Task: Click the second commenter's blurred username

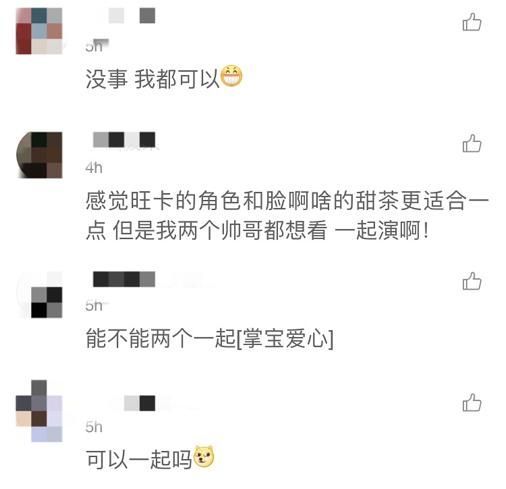Action: click(x=124, y=140)
